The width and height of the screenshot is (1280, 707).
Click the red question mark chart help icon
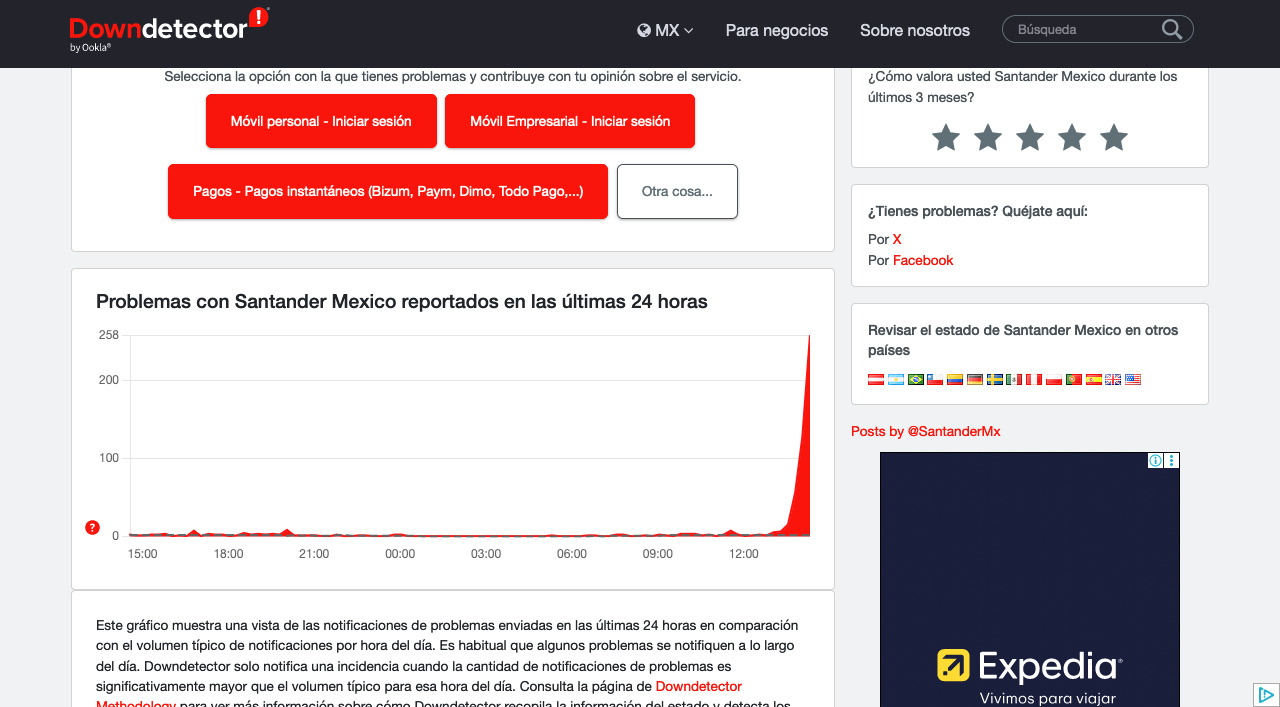(x=93, y=527)
